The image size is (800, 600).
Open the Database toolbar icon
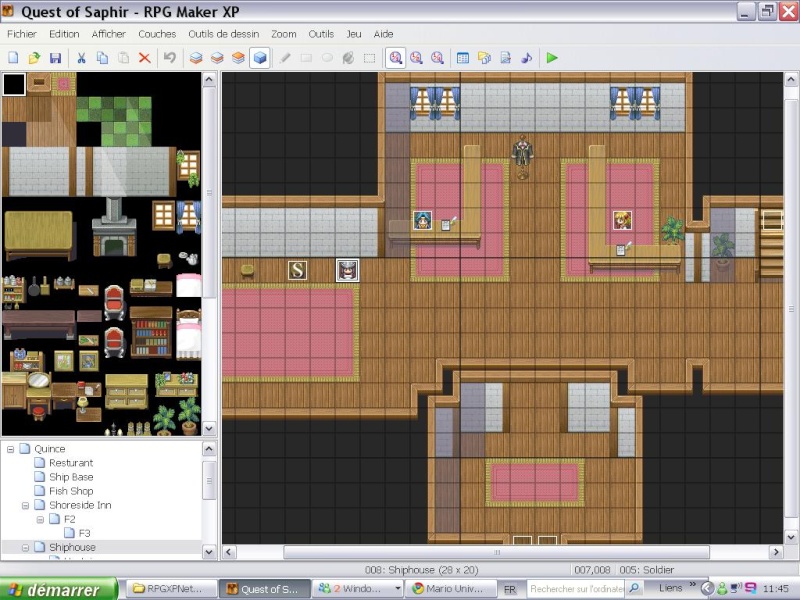pyautogui.click(x=463, y=58)
